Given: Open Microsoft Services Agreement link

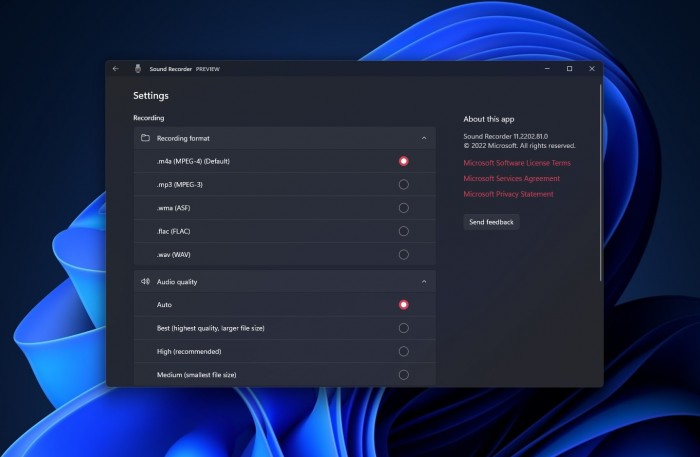Looking at the screenshot, I should coord(512,179).
